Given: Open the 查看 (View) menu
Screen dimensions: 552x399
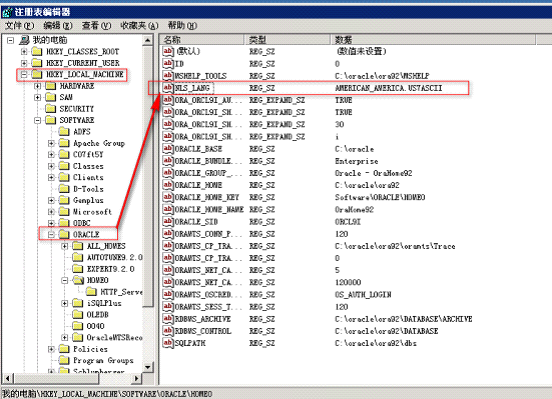Looking at the screenshot, I should (x=96, y=25).
